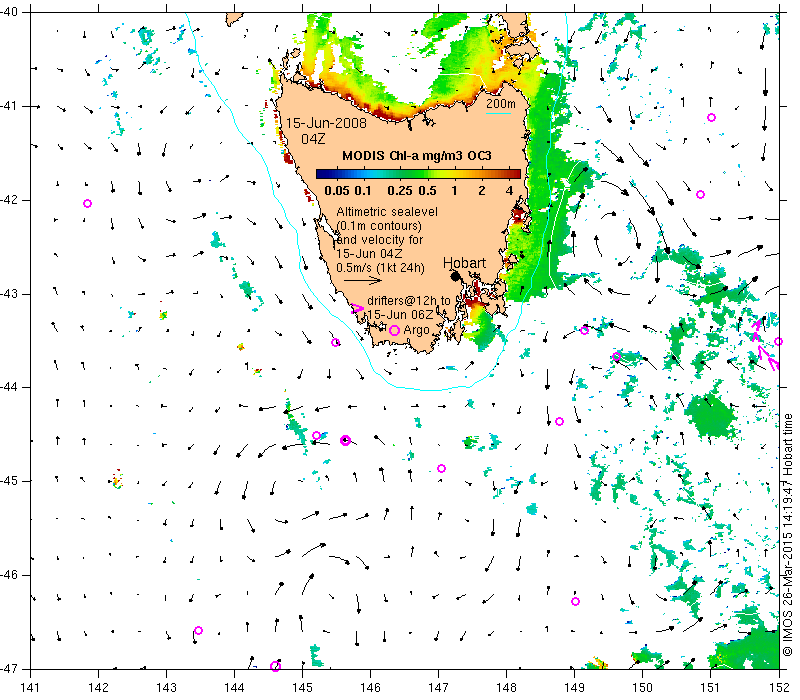Click longitude axis label 152
This screenshot has width=800, height=700.
coord(779,687)
